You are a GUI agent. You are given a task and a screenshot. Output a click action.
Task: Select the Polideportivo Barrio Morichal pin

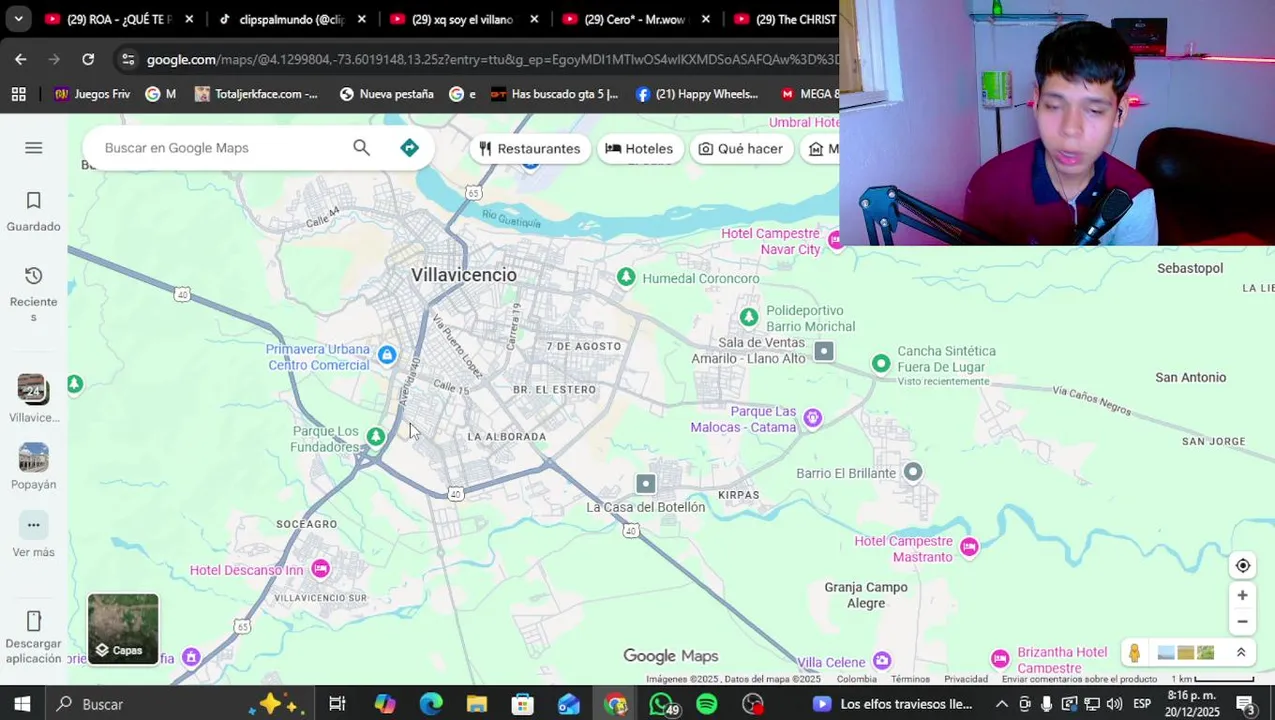pyautogui.click(x=748, y=317)
